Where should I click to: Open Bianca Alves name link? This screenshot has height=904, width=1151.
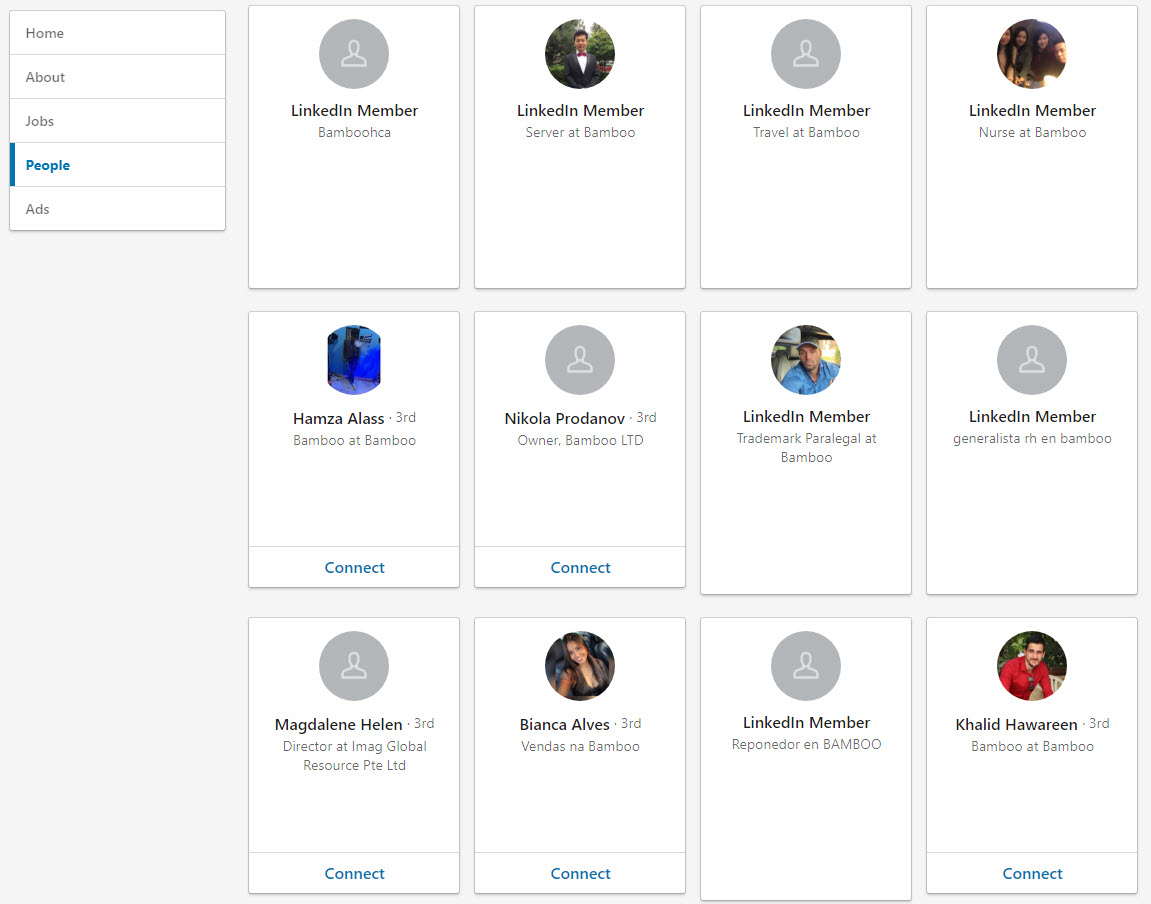(x=564, y=724)
